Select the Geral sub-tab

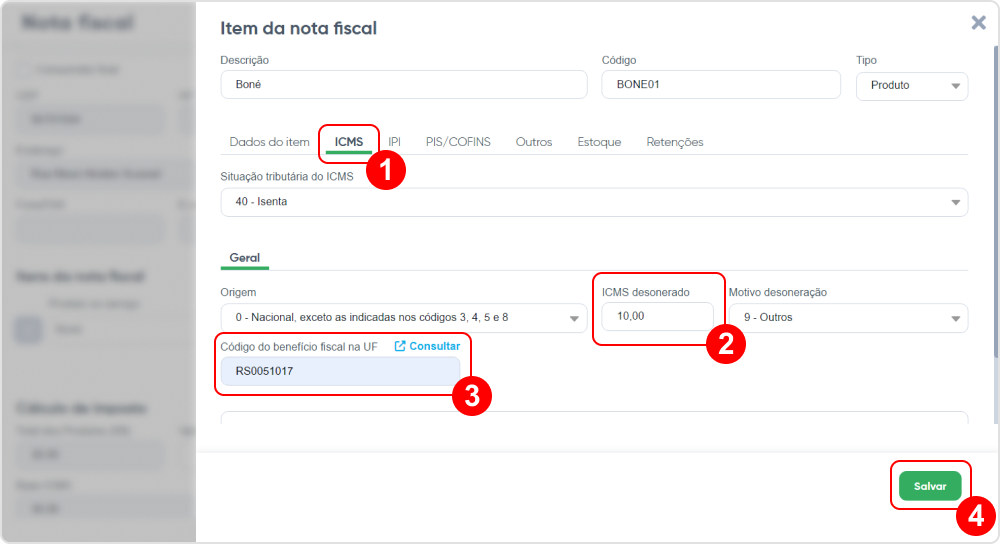(244, 258)
